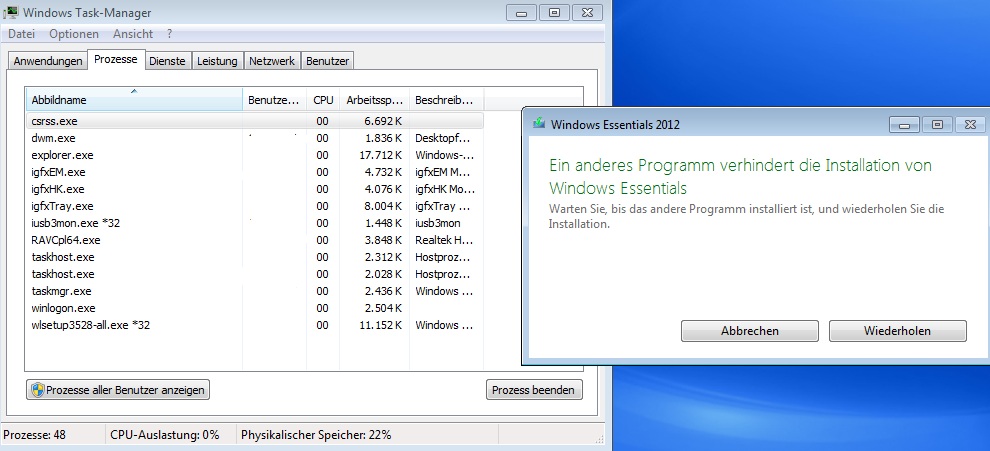
Task: Sort by the CPU column header
Action: pos(323,100)
